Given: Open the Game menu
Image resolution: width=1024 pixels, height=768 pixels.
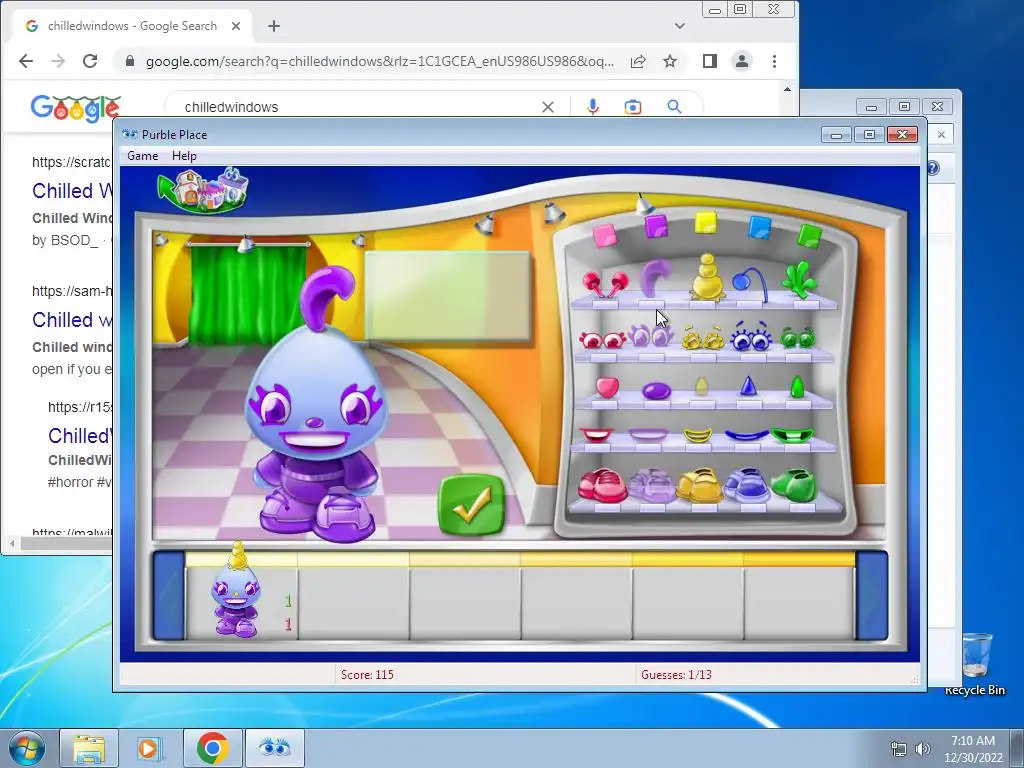Looking at the screenshot, I should coord(142,156).
